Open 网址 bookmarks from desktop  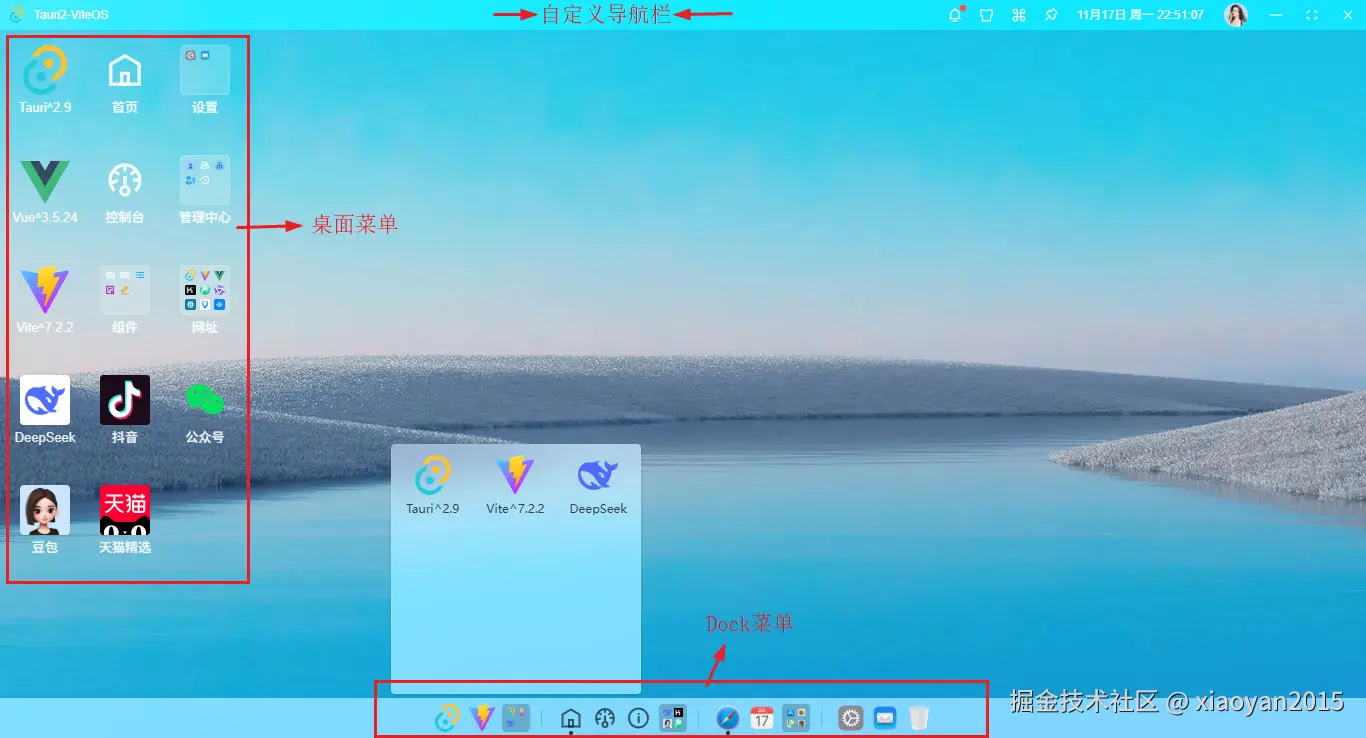[x=204, y=291]
